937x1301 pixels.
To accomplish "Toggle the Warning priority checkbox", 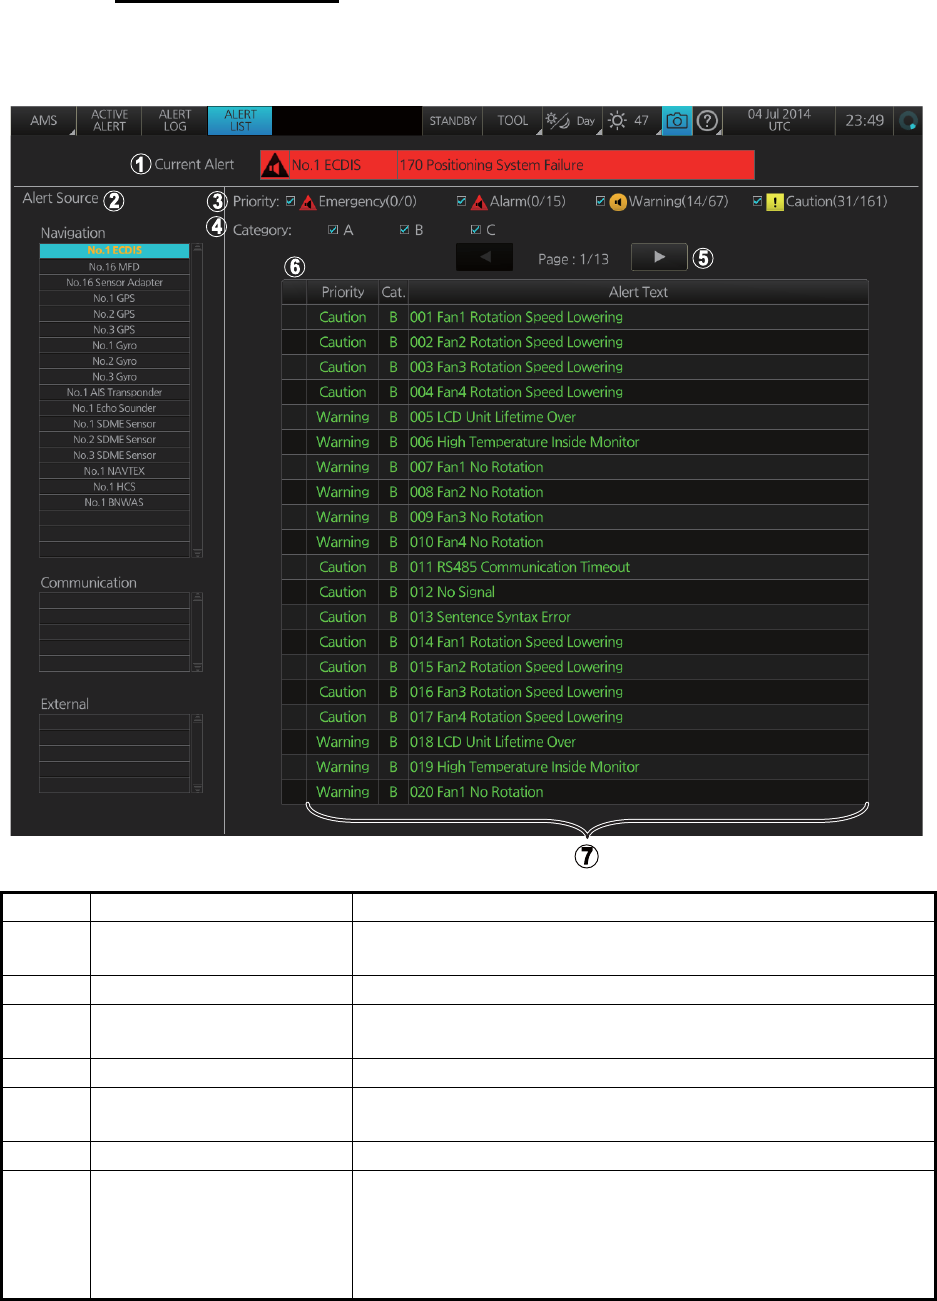I will click(x=600, y=201).
